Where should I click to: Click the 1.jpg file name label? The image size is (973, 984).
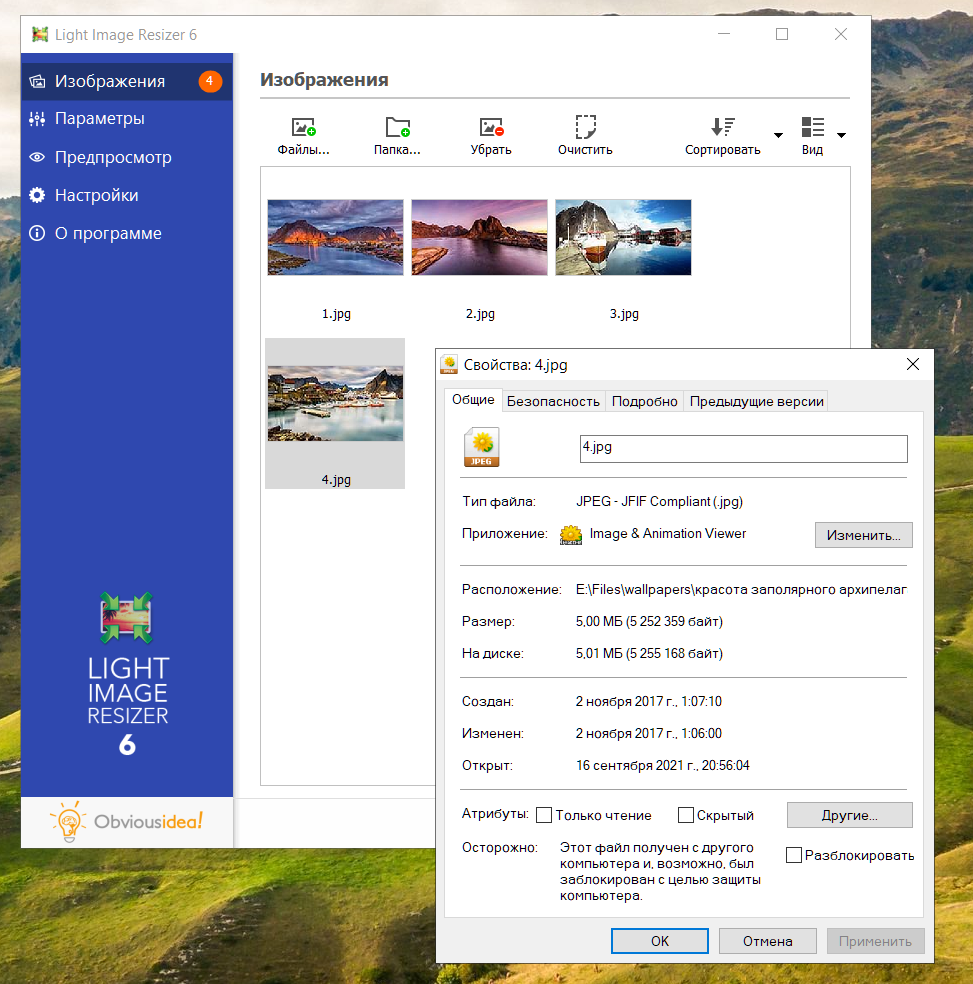click(336, 314)
